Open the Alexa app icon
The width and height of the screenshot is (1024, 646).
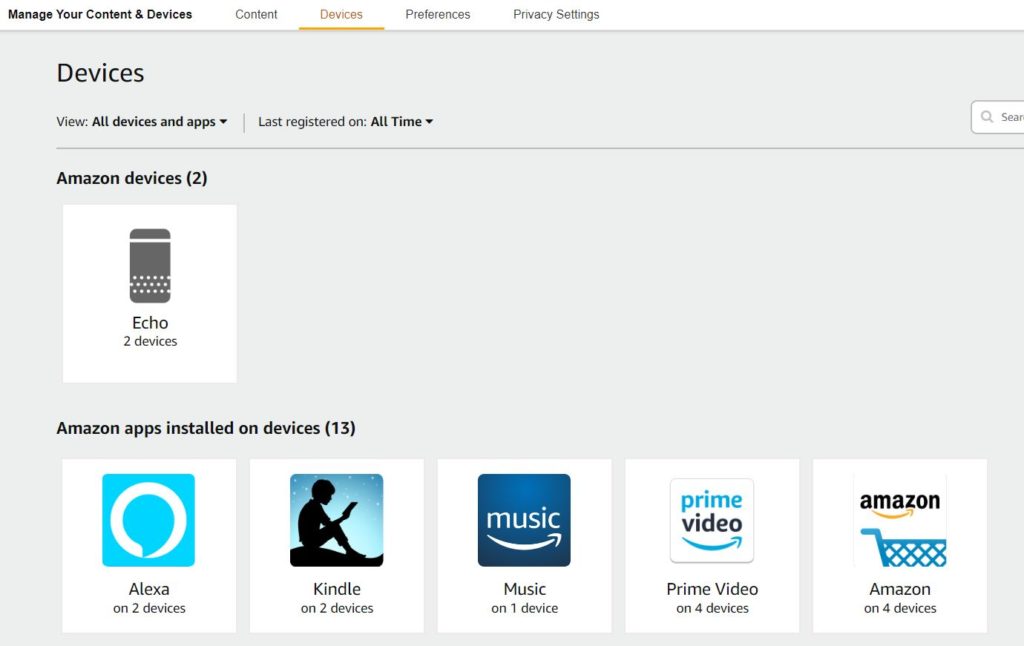coord(148,520)
